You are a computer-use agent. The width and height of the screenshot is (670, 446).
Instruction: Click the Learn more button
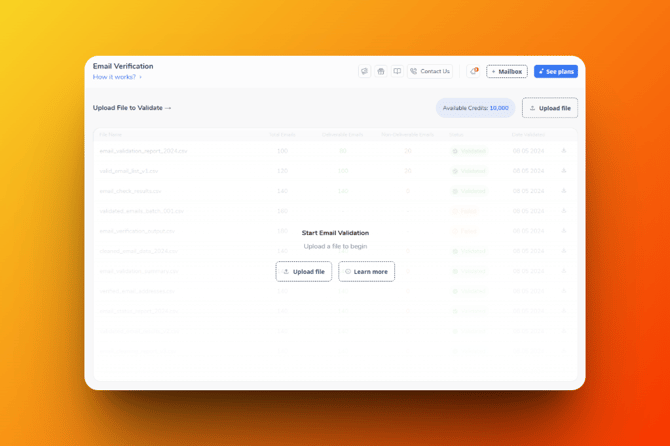pos(366,271)
